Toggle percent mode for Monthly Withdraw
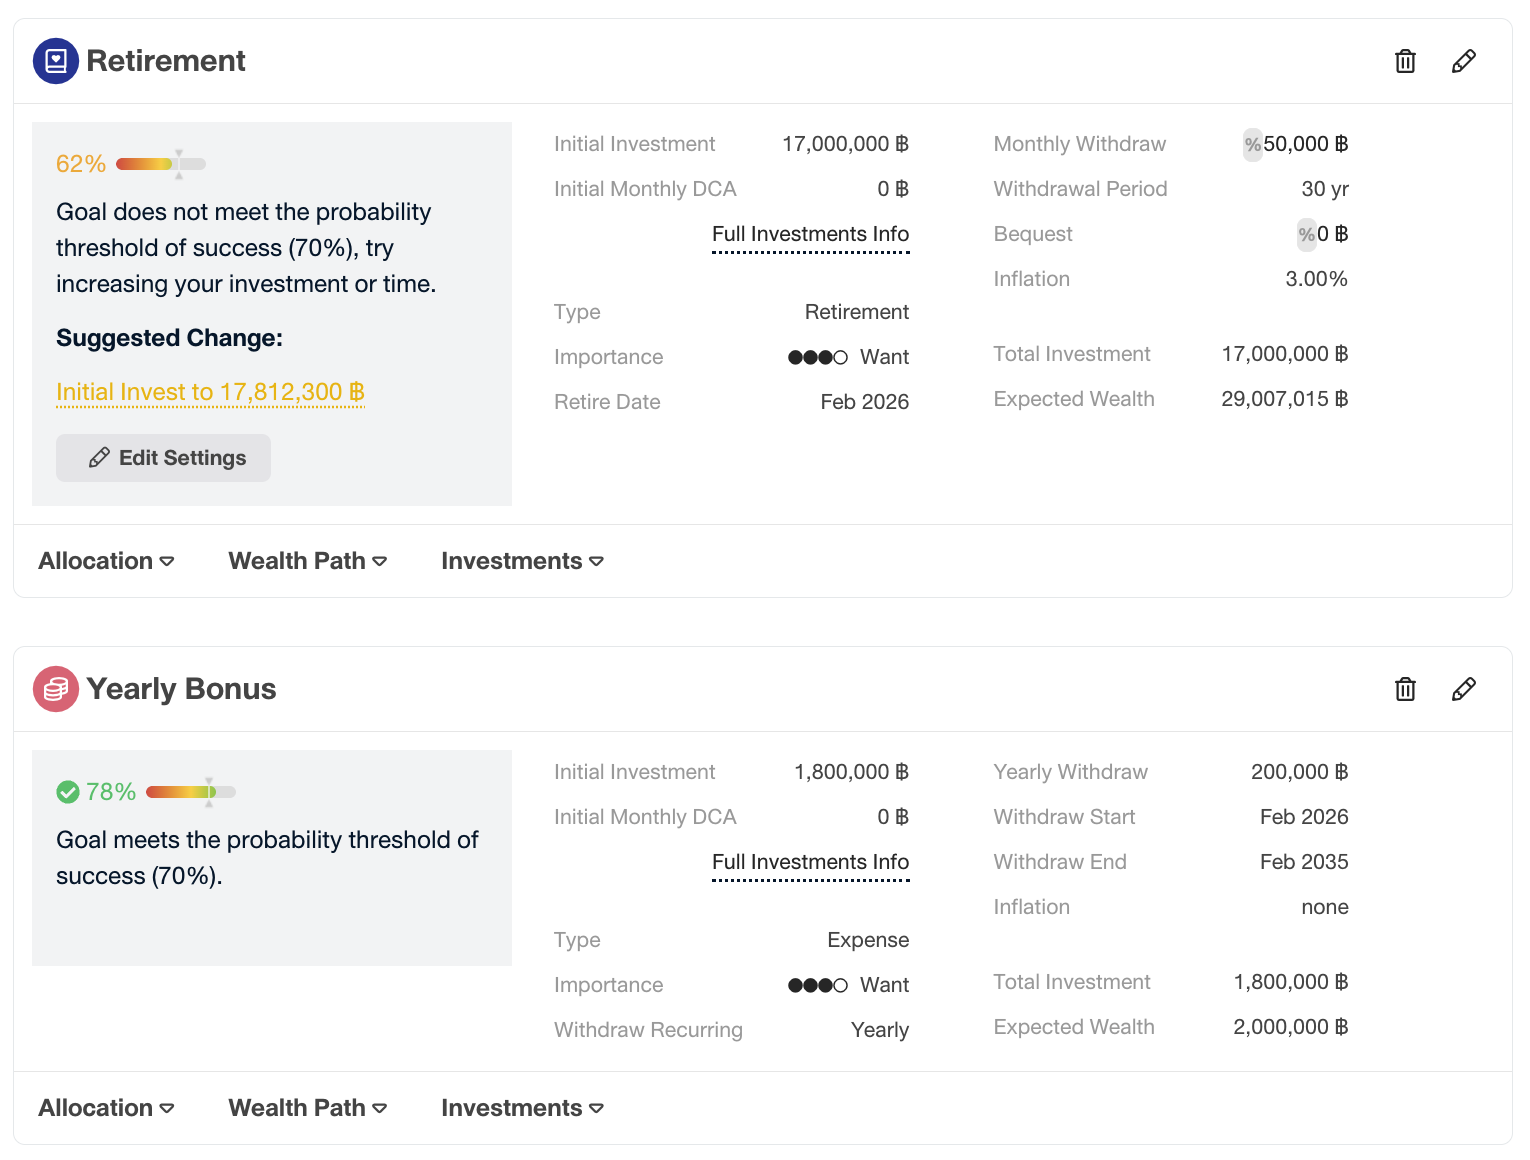 1252,145
